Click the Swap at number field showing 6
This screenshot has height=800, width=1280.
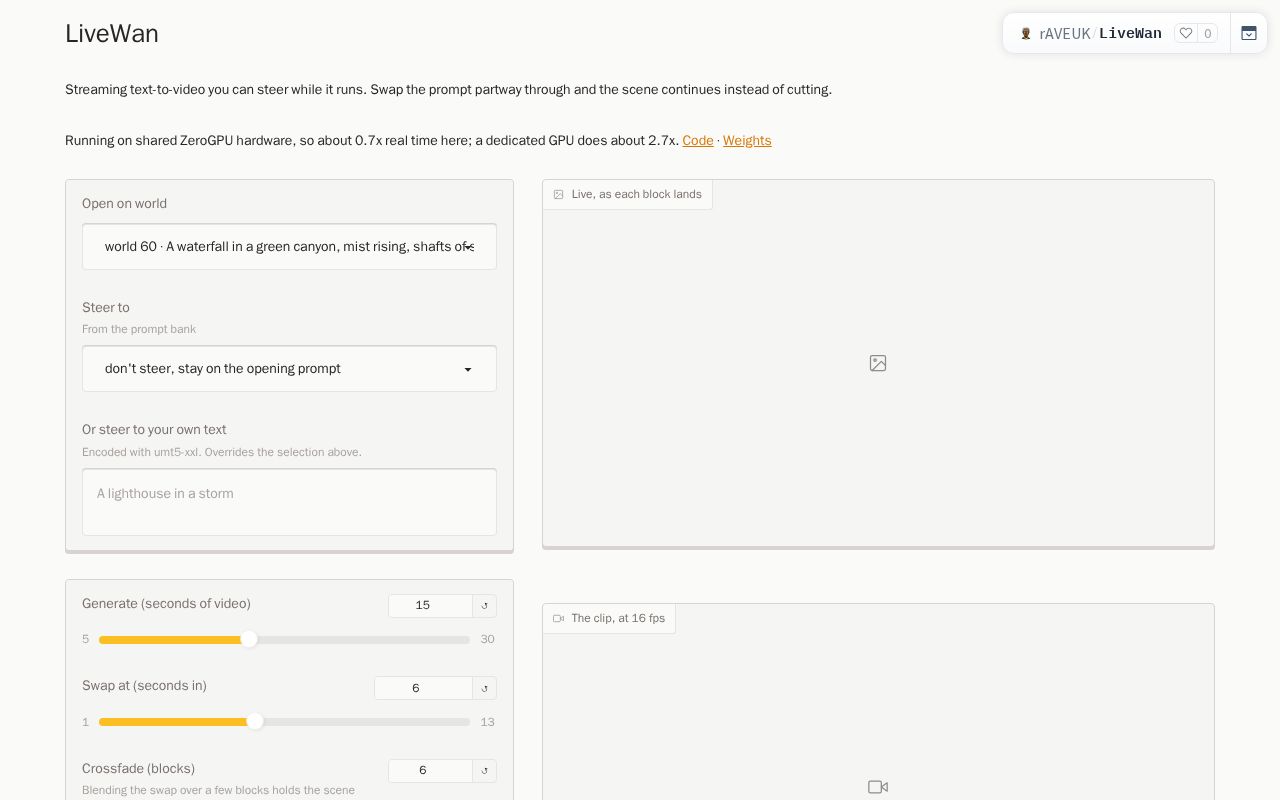[423, 688]
